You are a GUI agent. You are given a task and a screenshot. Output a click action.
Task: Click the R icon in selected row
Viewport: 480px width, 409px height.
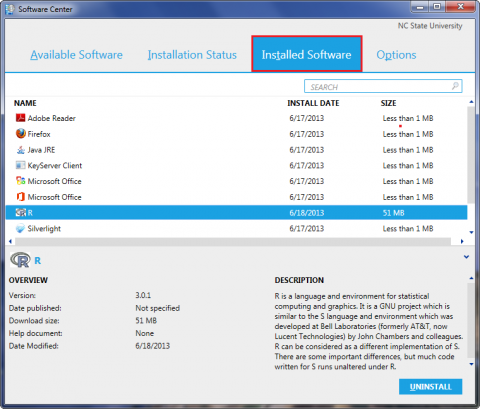pyautogui.click(x=20, y=213)
